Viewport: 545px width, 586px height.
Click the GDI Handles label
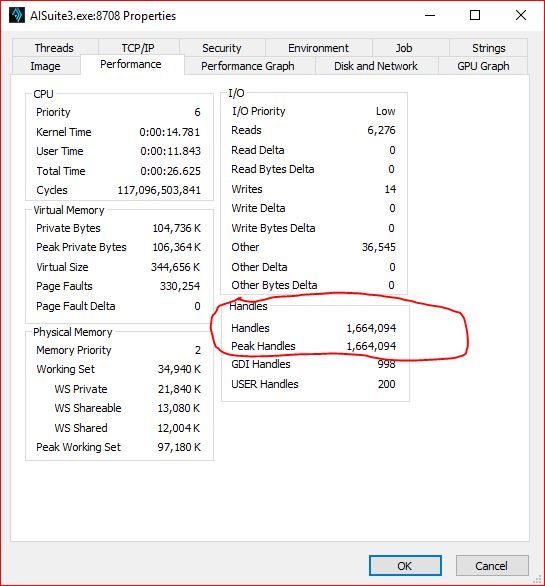[x=261, y=364]
